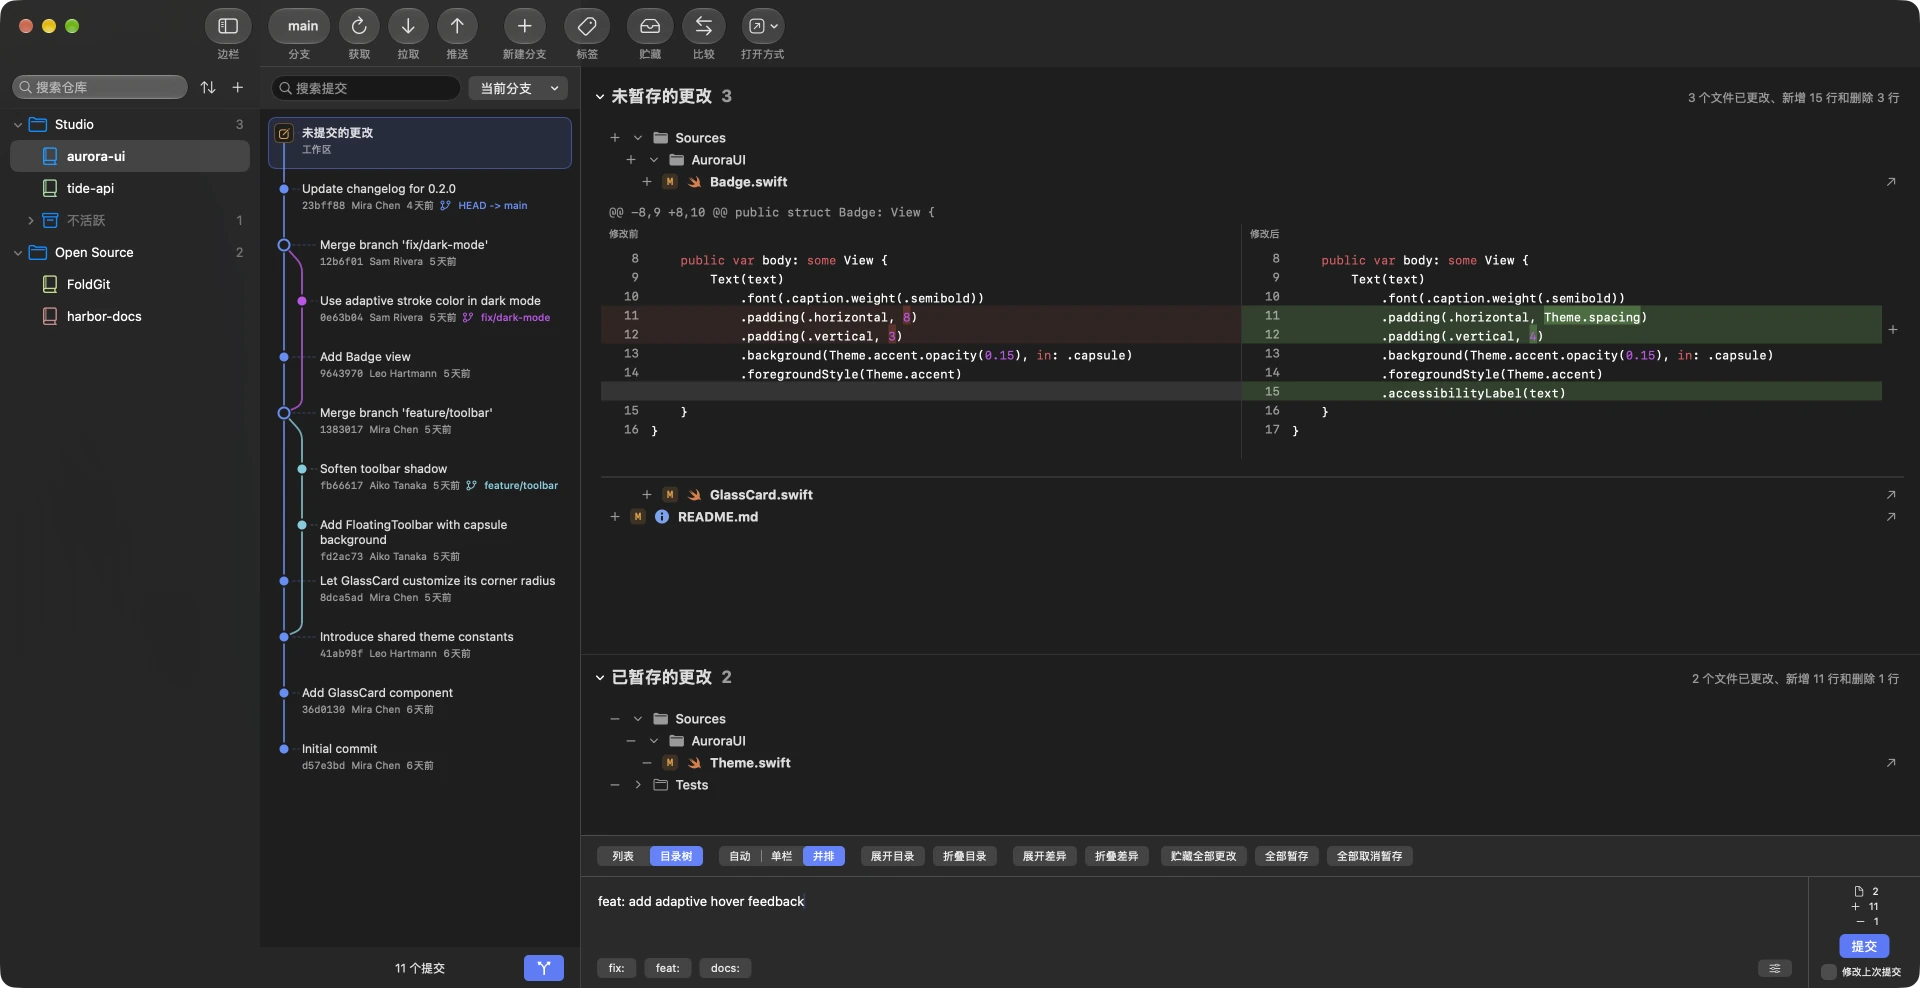
Task: Click the 比较 compare icon
Action: [704, 26]
